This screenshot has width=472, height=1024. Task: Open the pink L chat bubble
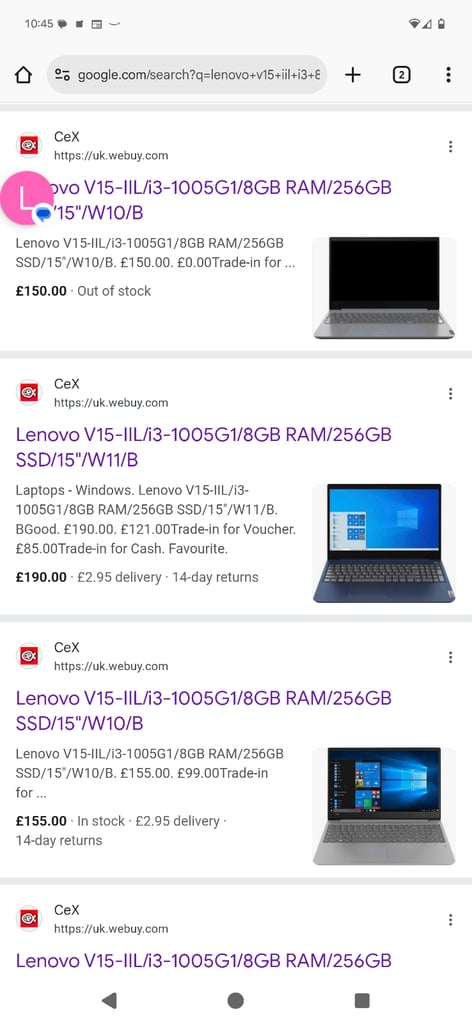point(26,199)
